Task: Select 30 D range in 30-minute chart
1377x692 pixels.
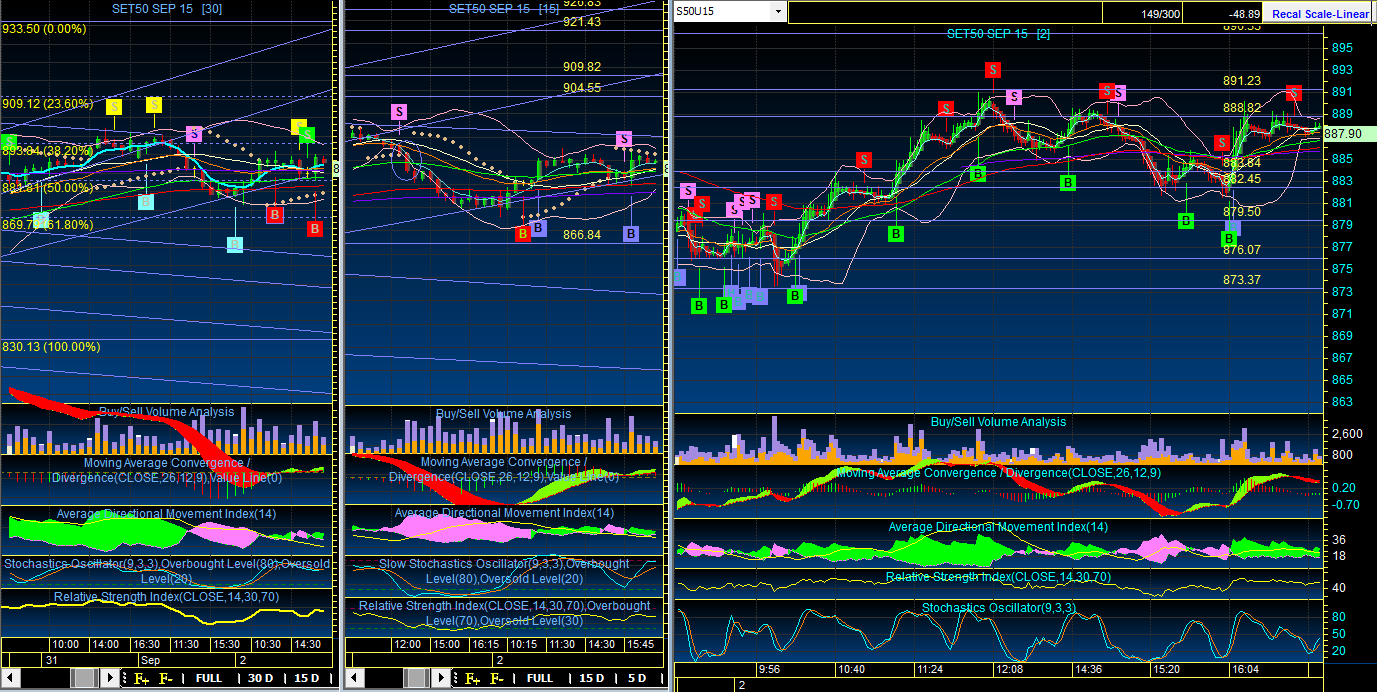Action: pos(260,678)
